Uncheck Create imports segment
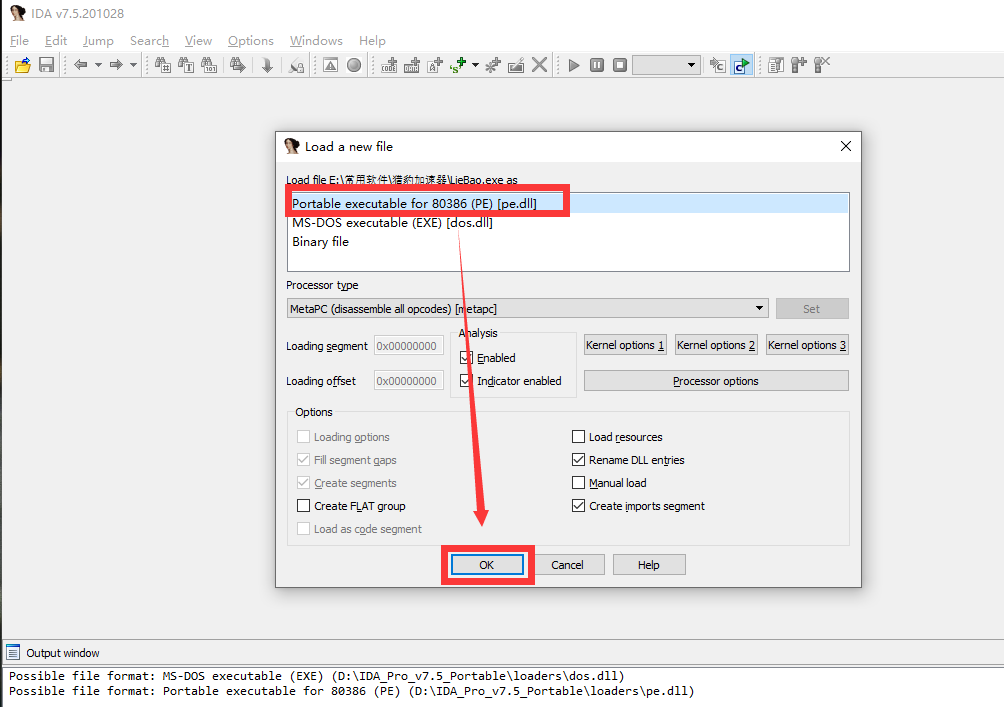Image resolution: width=1004 pixels, height=707 pixels. [578, 506]
